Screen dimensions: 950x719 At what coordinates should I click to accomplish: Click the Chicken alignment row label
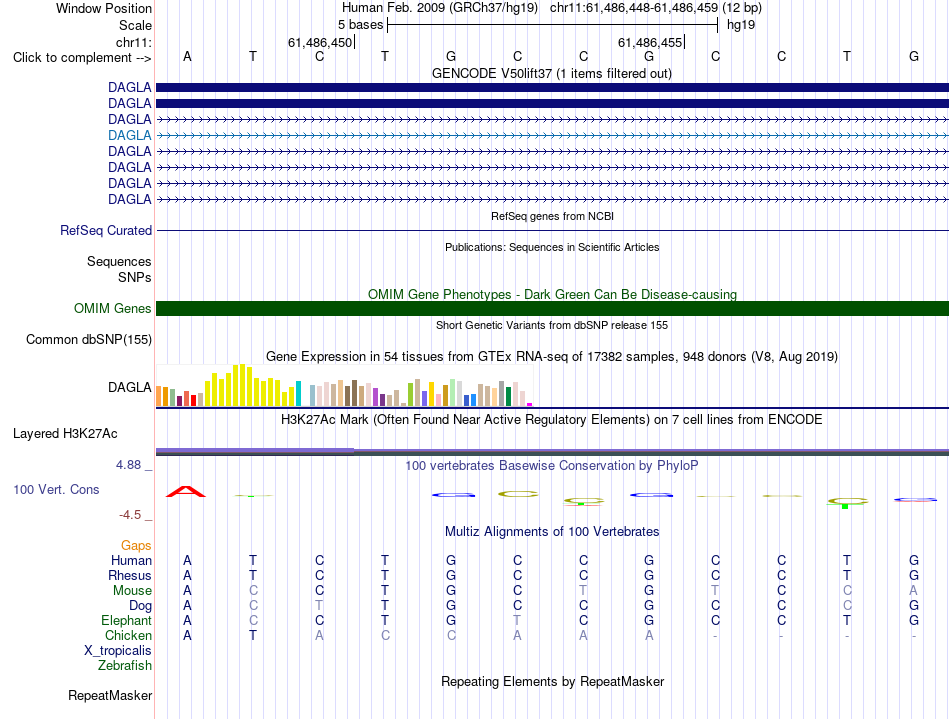click(128, 635)
